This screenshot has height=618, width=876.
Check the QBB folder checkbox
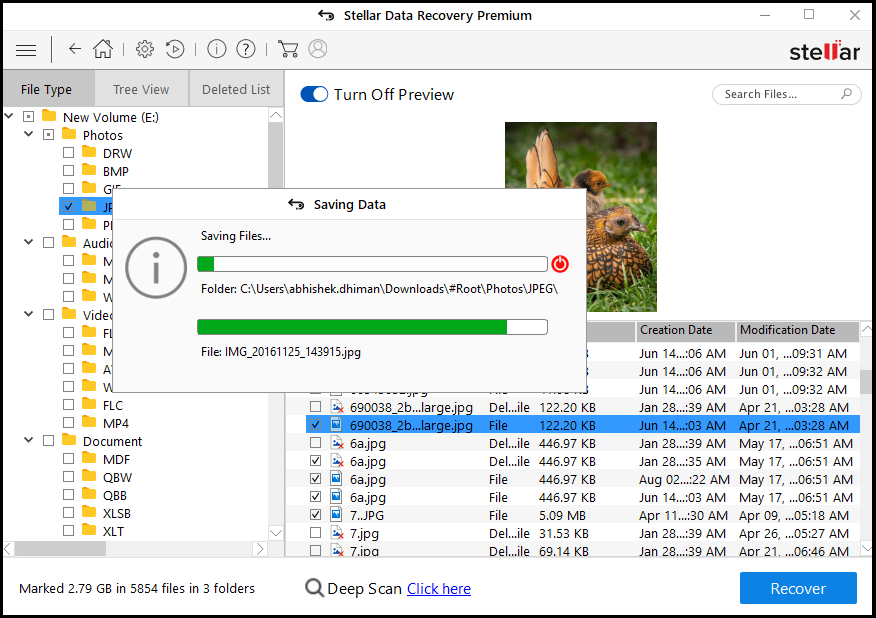point(68,495)
